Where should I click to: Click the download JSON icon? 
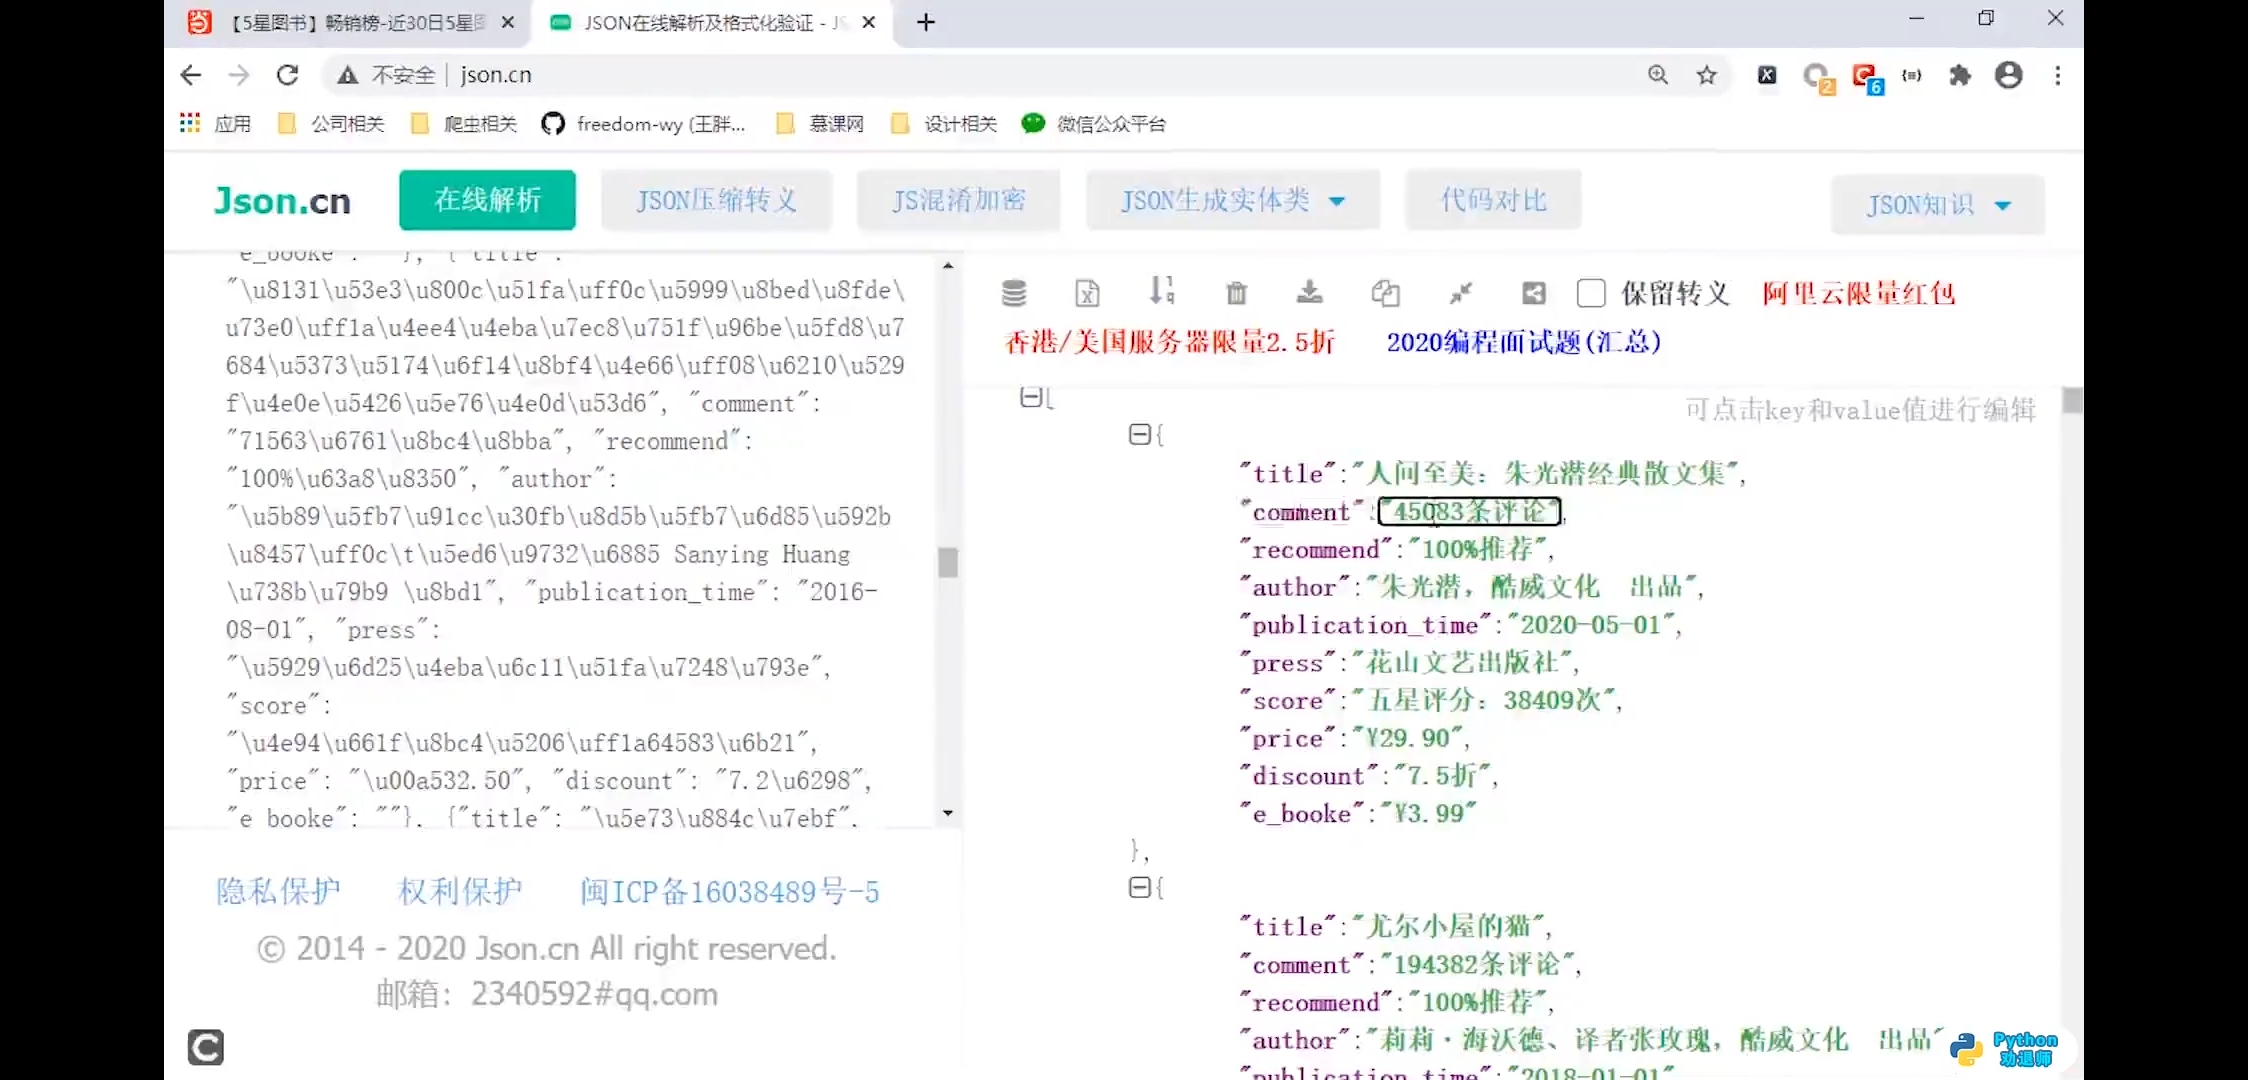coord(1309,292)
